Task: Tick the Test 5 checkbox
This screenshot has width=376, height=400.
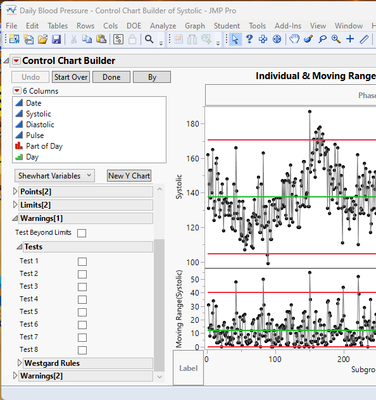Action: (x=82, y=312)
